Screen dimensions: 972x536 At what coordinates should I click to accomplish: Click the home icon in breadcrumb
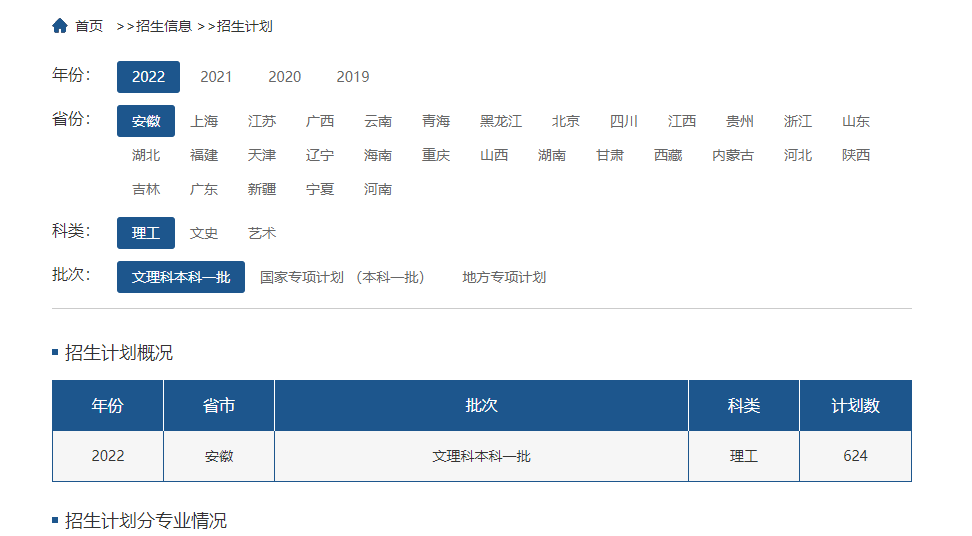coord(60,26)
